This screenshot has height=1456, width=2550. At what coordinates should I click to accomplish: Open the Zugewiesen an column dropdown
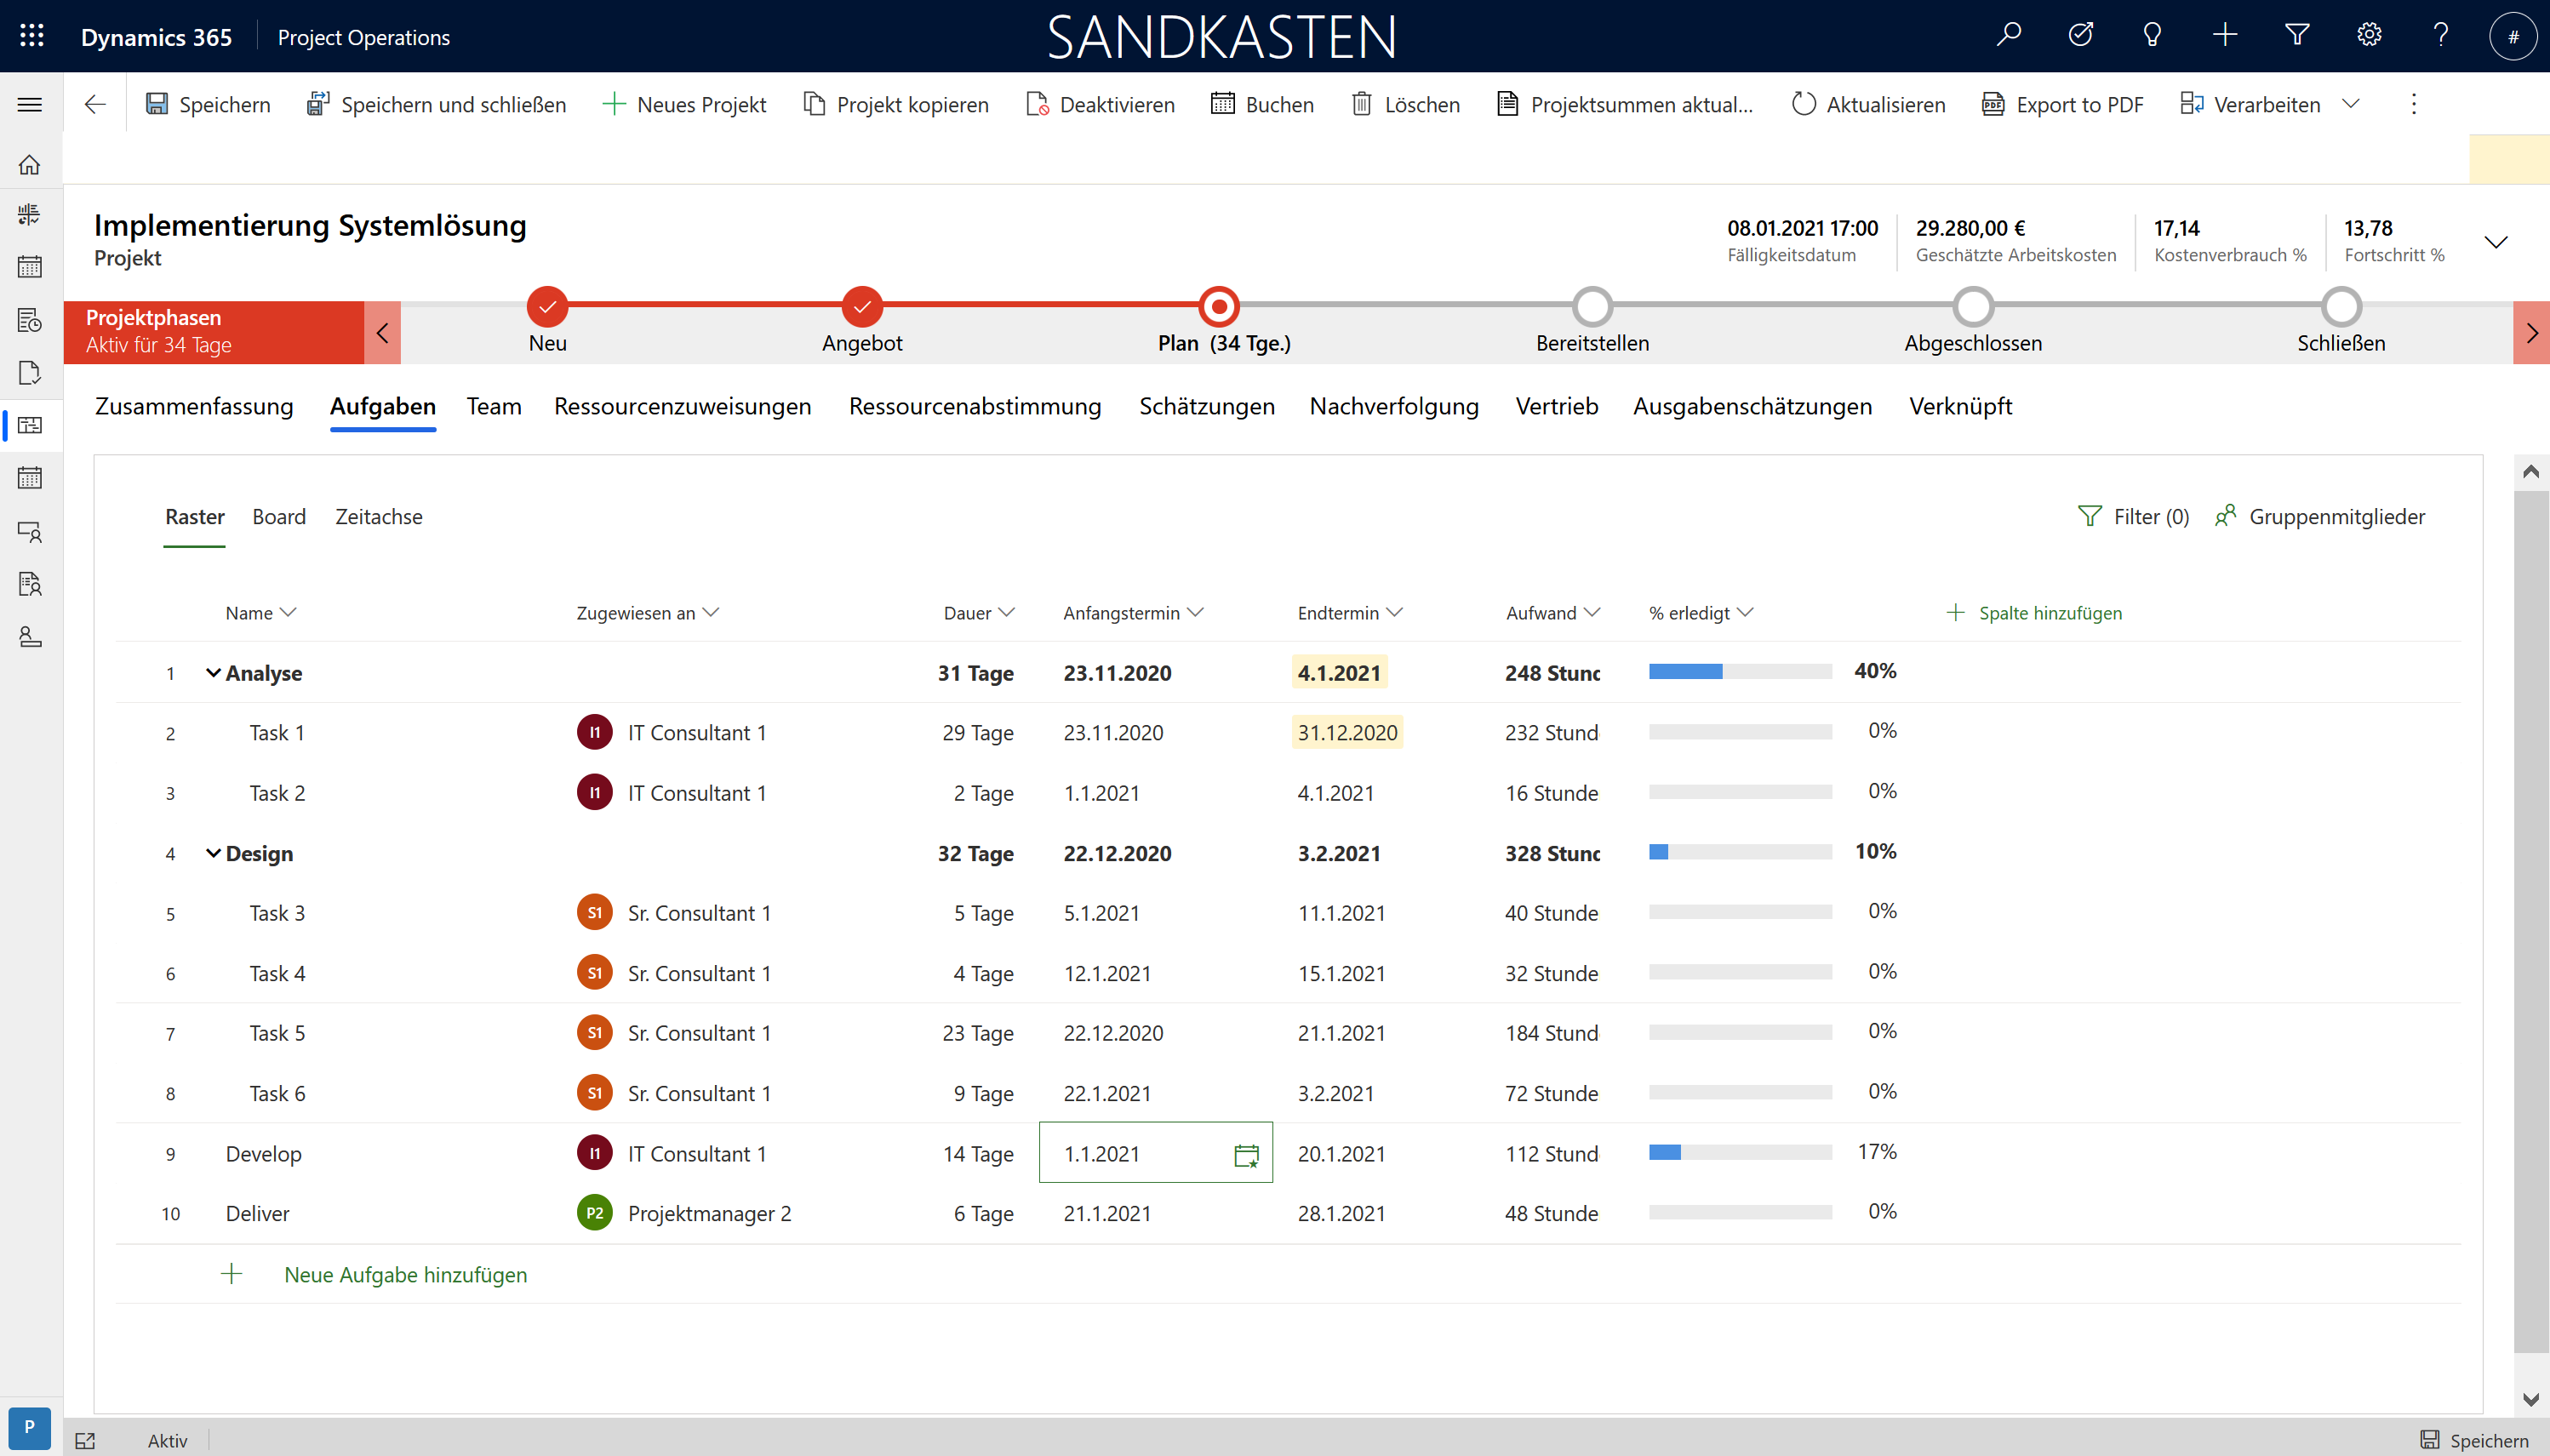pos(711,612)
